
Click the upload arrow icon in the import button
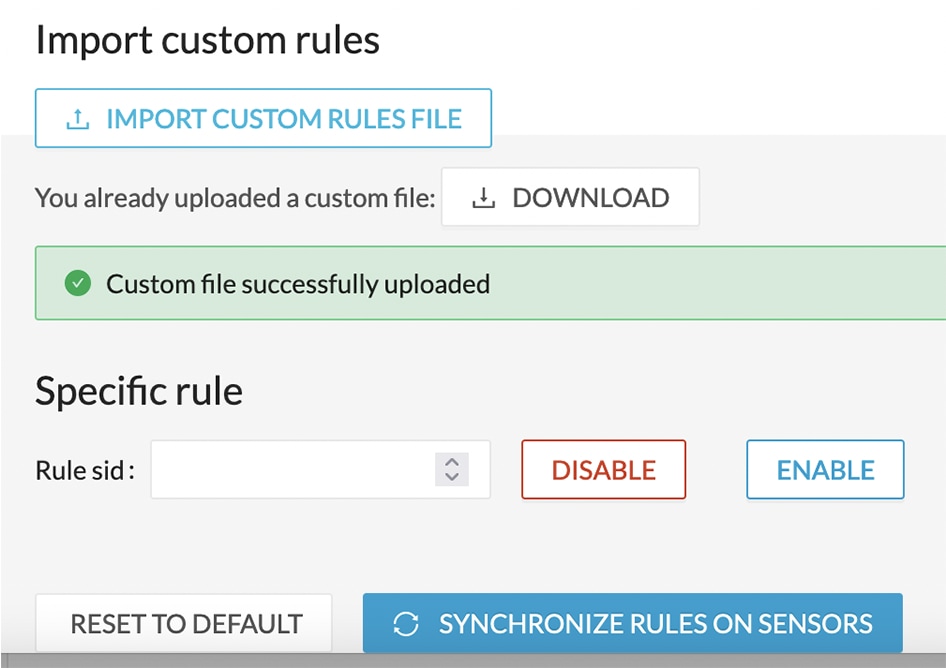coord(77,119)
